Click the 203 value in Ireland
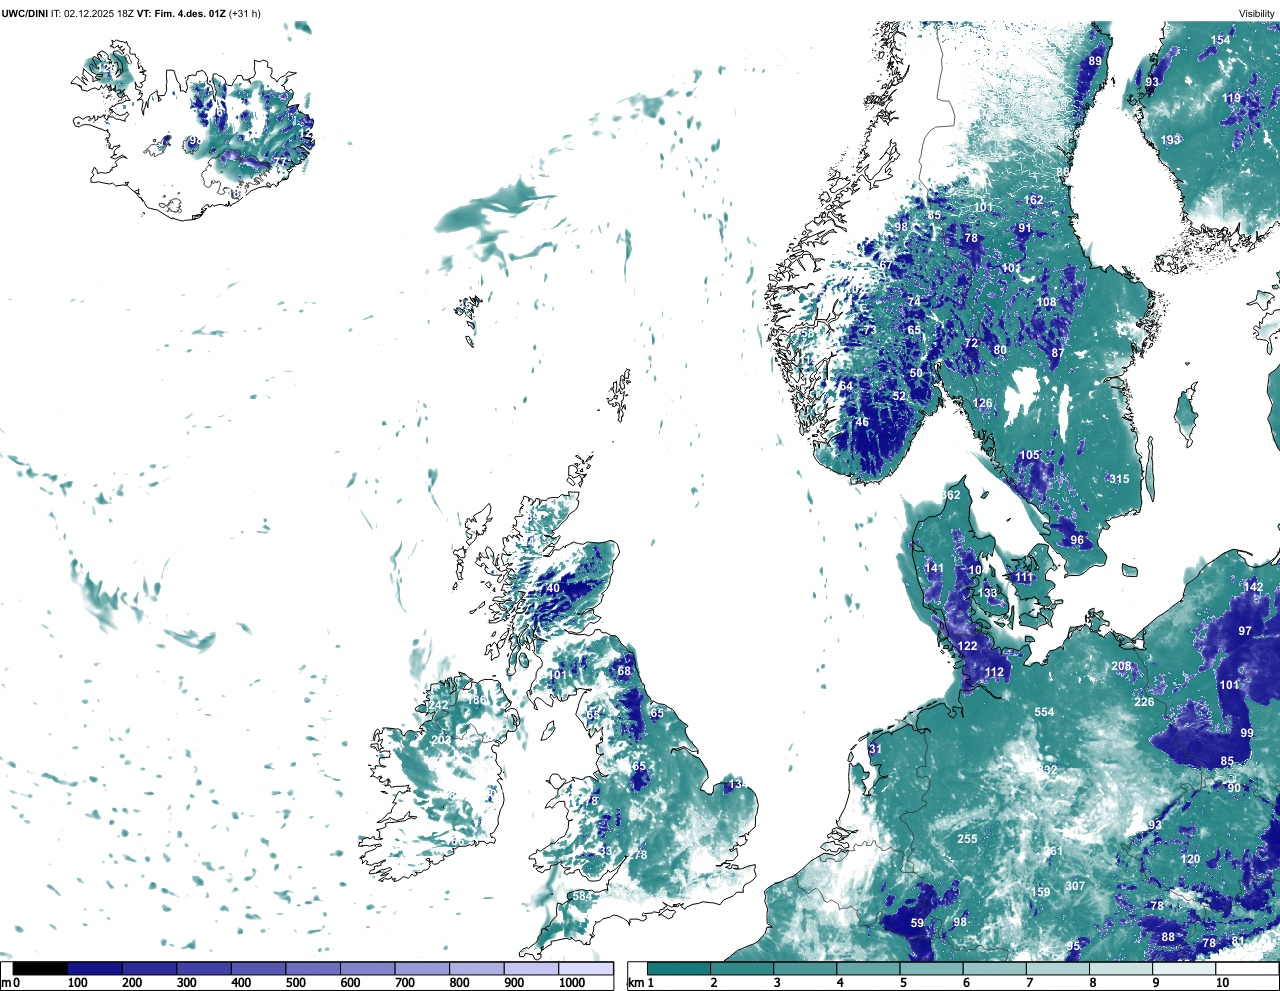The height and width of the screenshot is (991, 1280). click(x=441, y=740)
